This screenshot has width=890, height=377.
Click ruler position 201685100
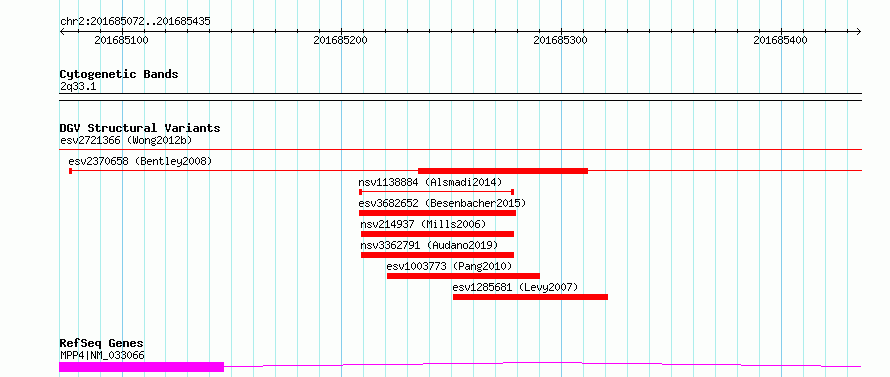coord(121,40)
